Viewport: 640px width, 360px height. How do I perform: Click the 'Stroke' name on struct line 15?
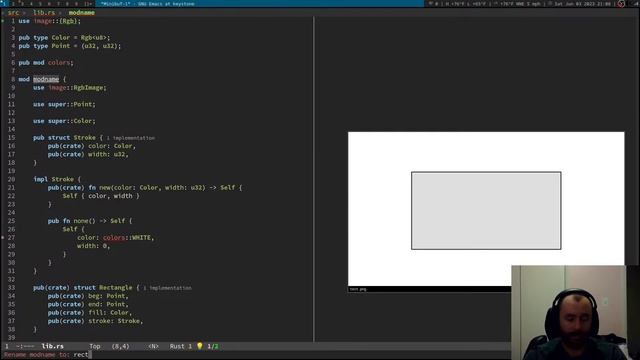tap(84, 138)
